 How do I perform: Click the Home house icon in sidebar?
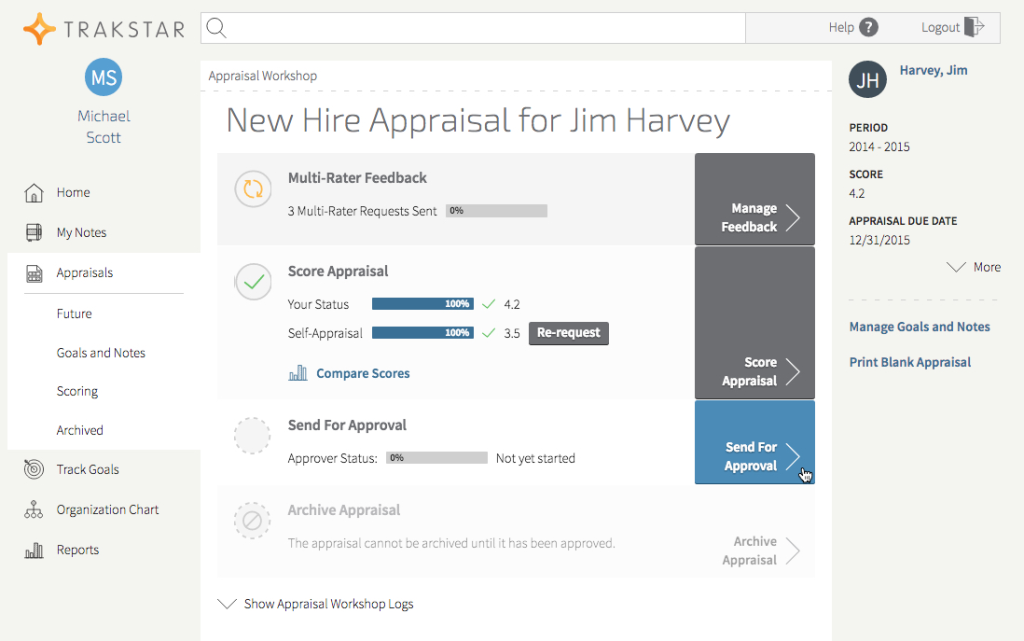[x=34, y=193]
